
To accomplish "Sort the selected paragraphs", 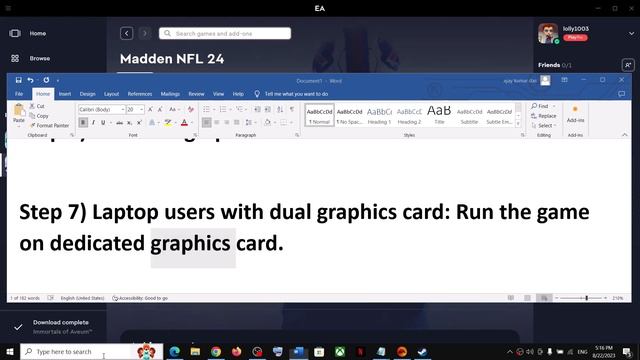I will [x=280, y=109].
